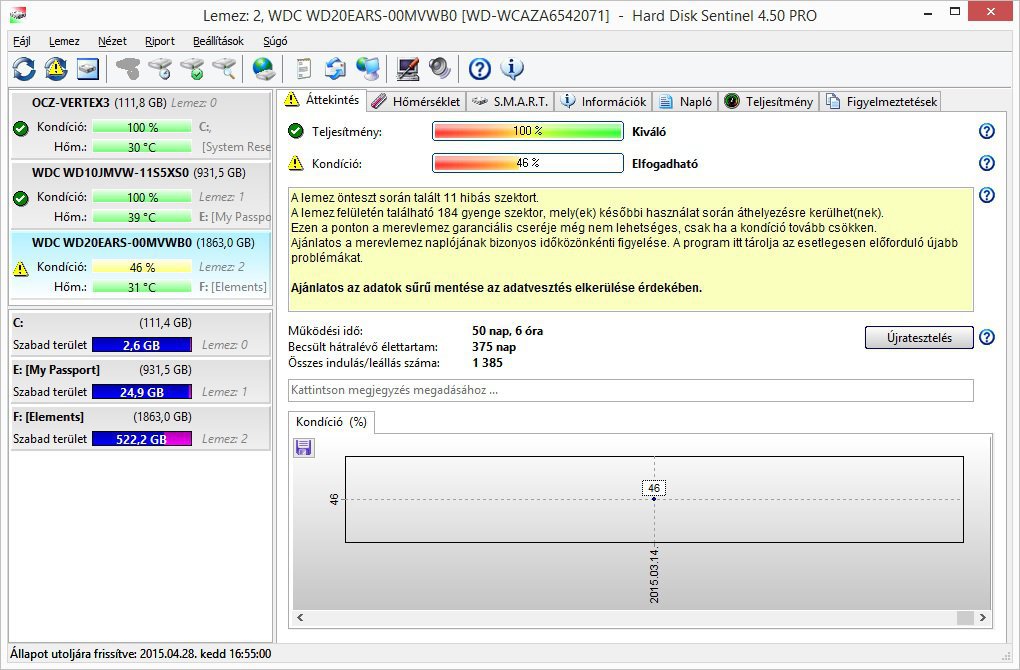Click the gray stethoscope-like toolbar icon
This screenshot has height=670, width=1020.
click(x=128, y=68)
